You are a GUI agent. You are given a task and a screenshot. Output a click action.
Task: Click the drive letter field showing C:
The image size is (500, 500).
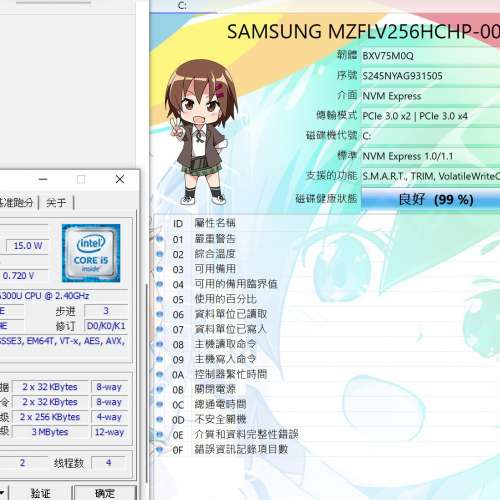tap(431, 136)
